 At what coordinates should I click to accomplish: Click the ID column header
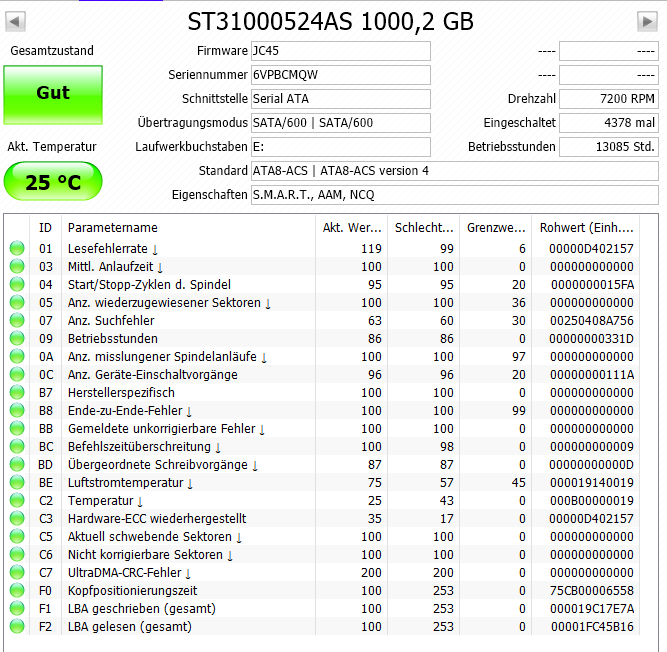(46, 228)
